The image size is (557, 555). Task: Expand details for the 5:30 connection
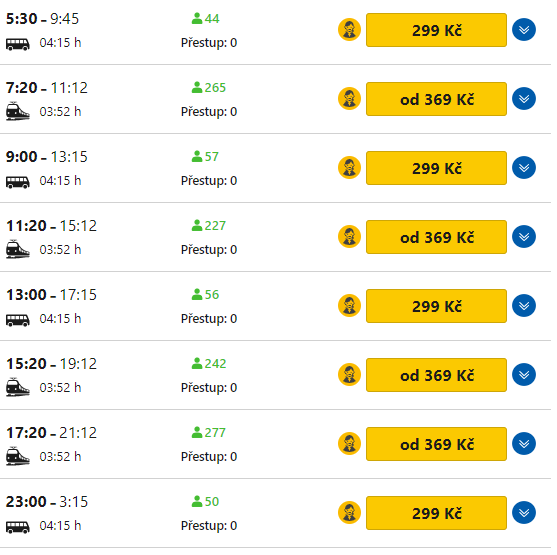point(524,29)
